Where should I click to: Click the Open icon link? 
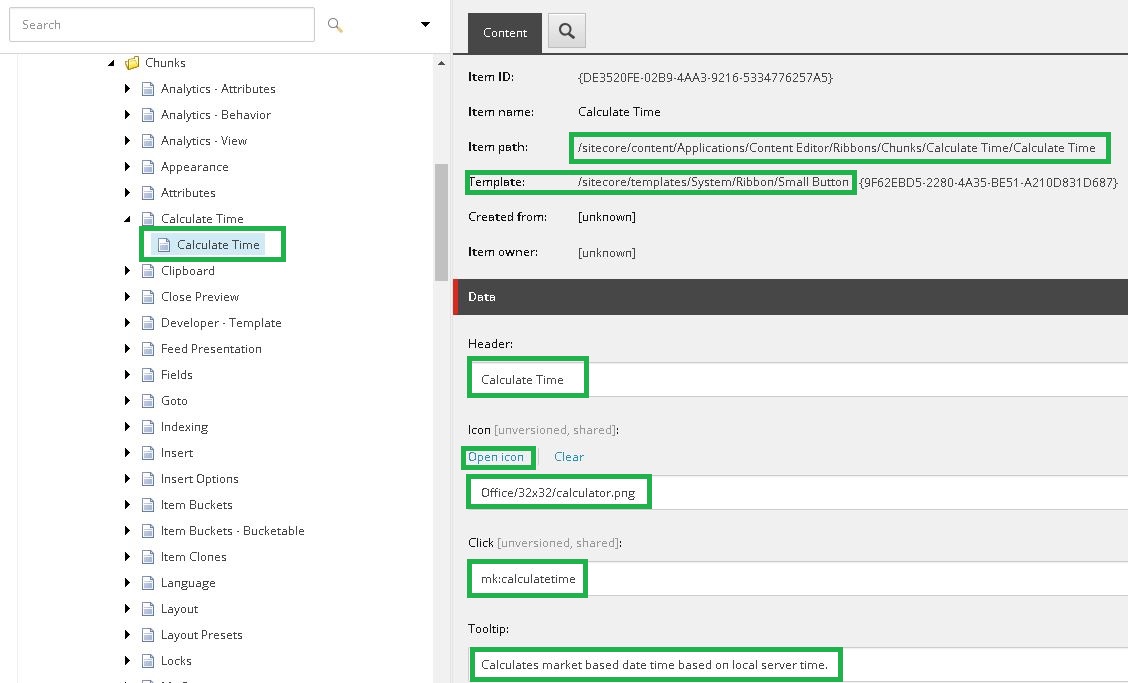496,457
